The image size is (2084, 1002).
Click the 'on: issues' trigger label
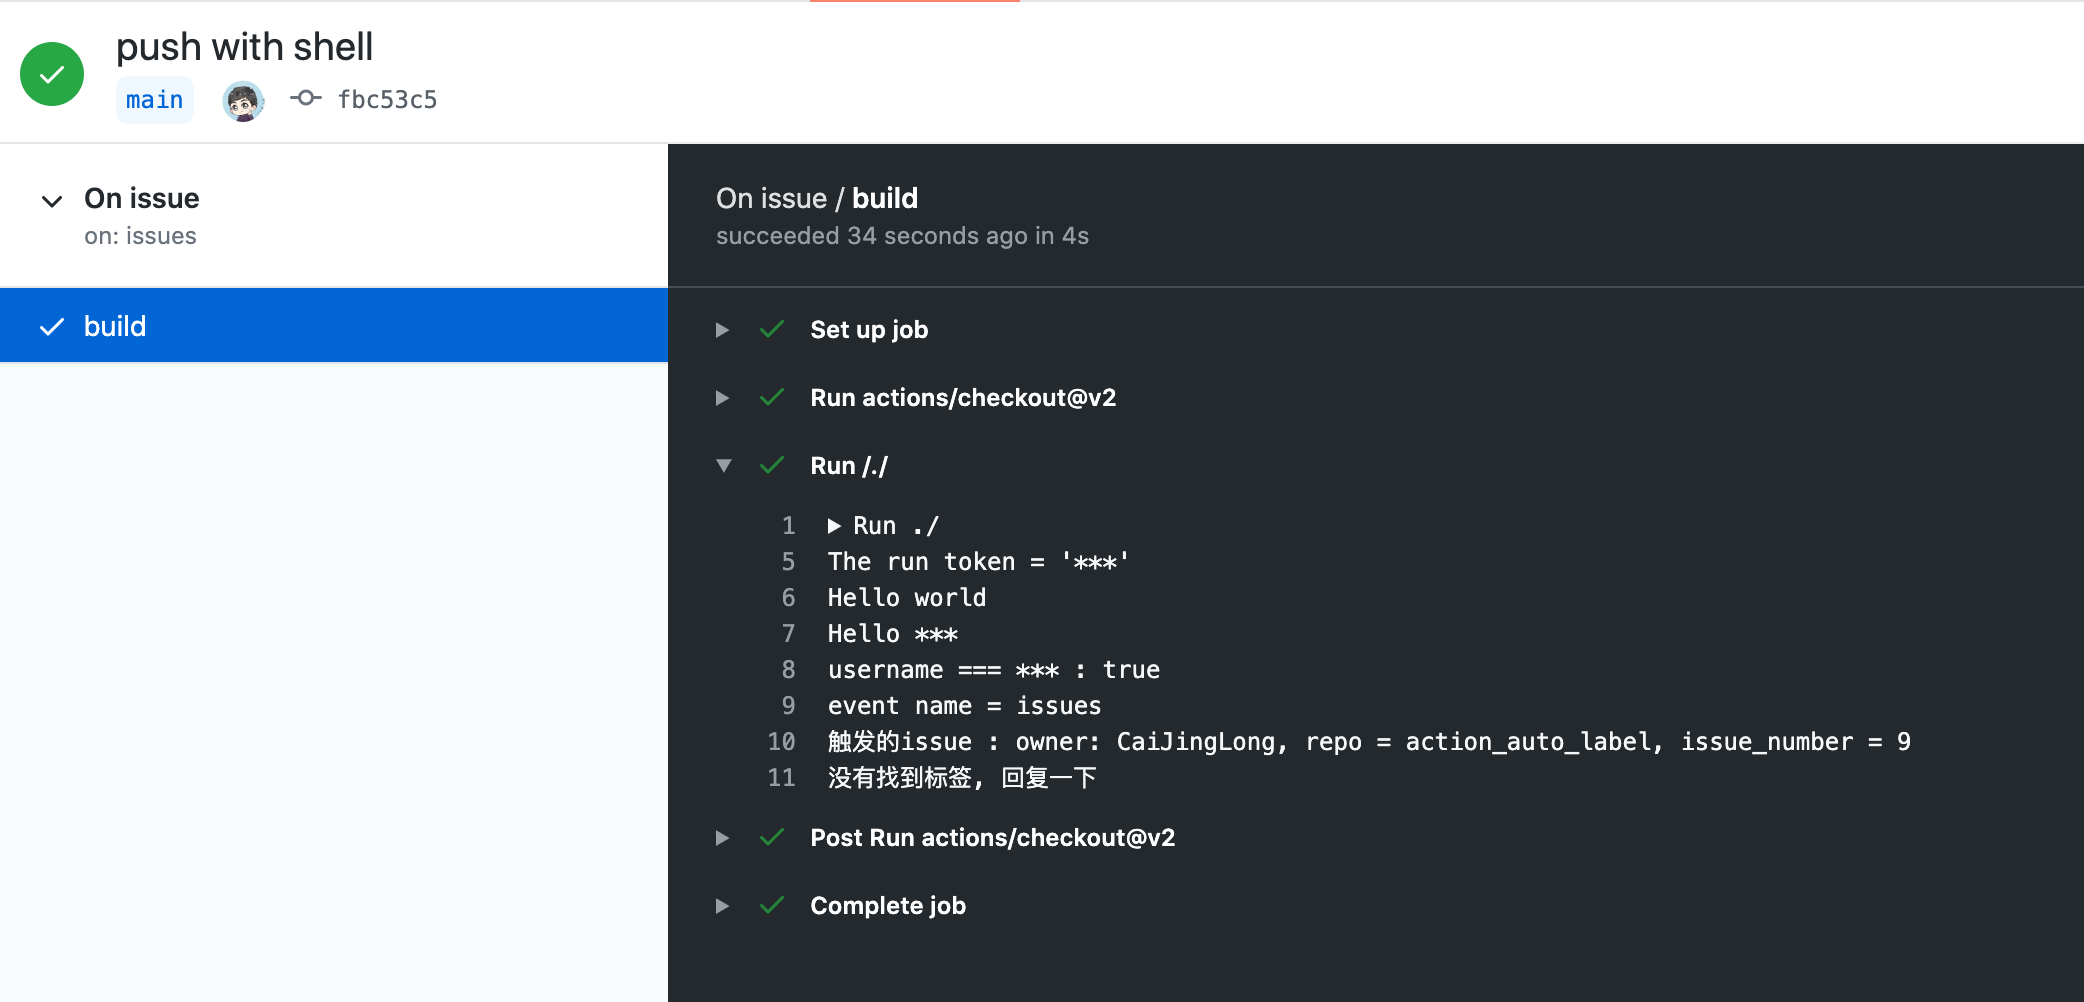click(140, 236)
